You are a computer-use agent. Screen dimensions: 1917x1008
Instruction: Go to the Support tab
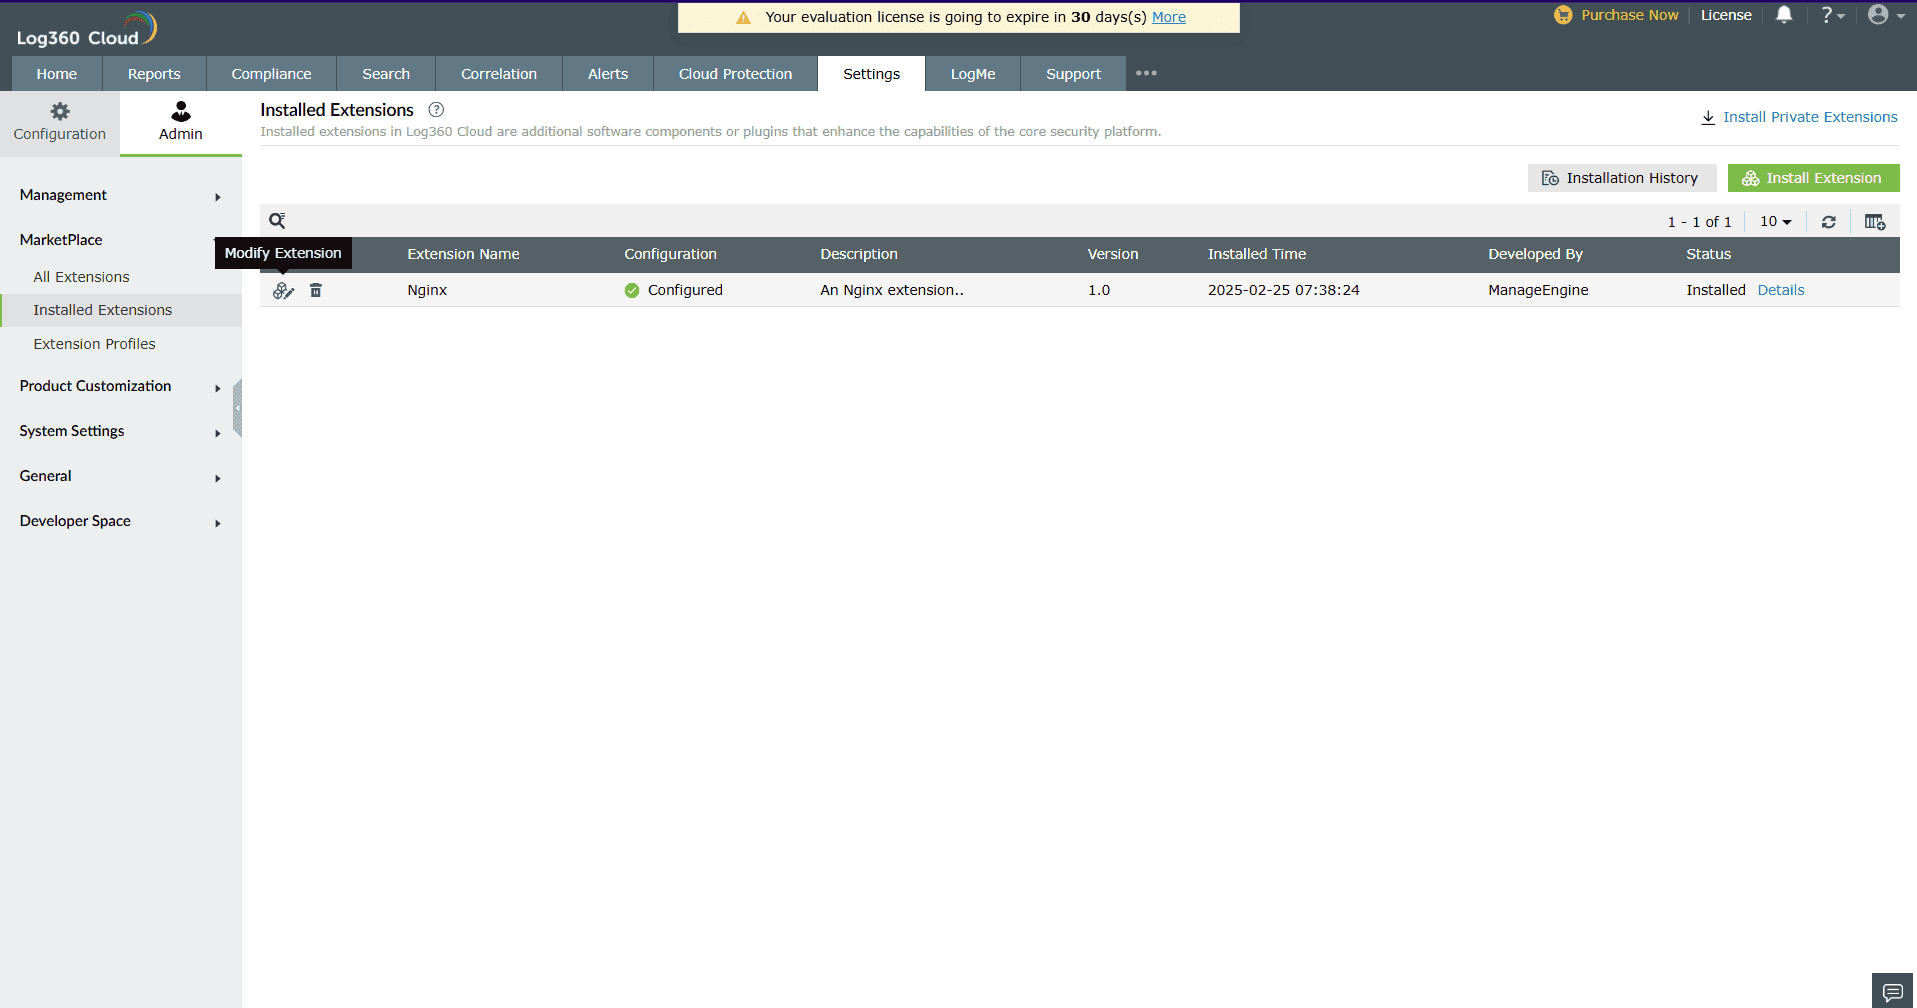pos(1073,74)
